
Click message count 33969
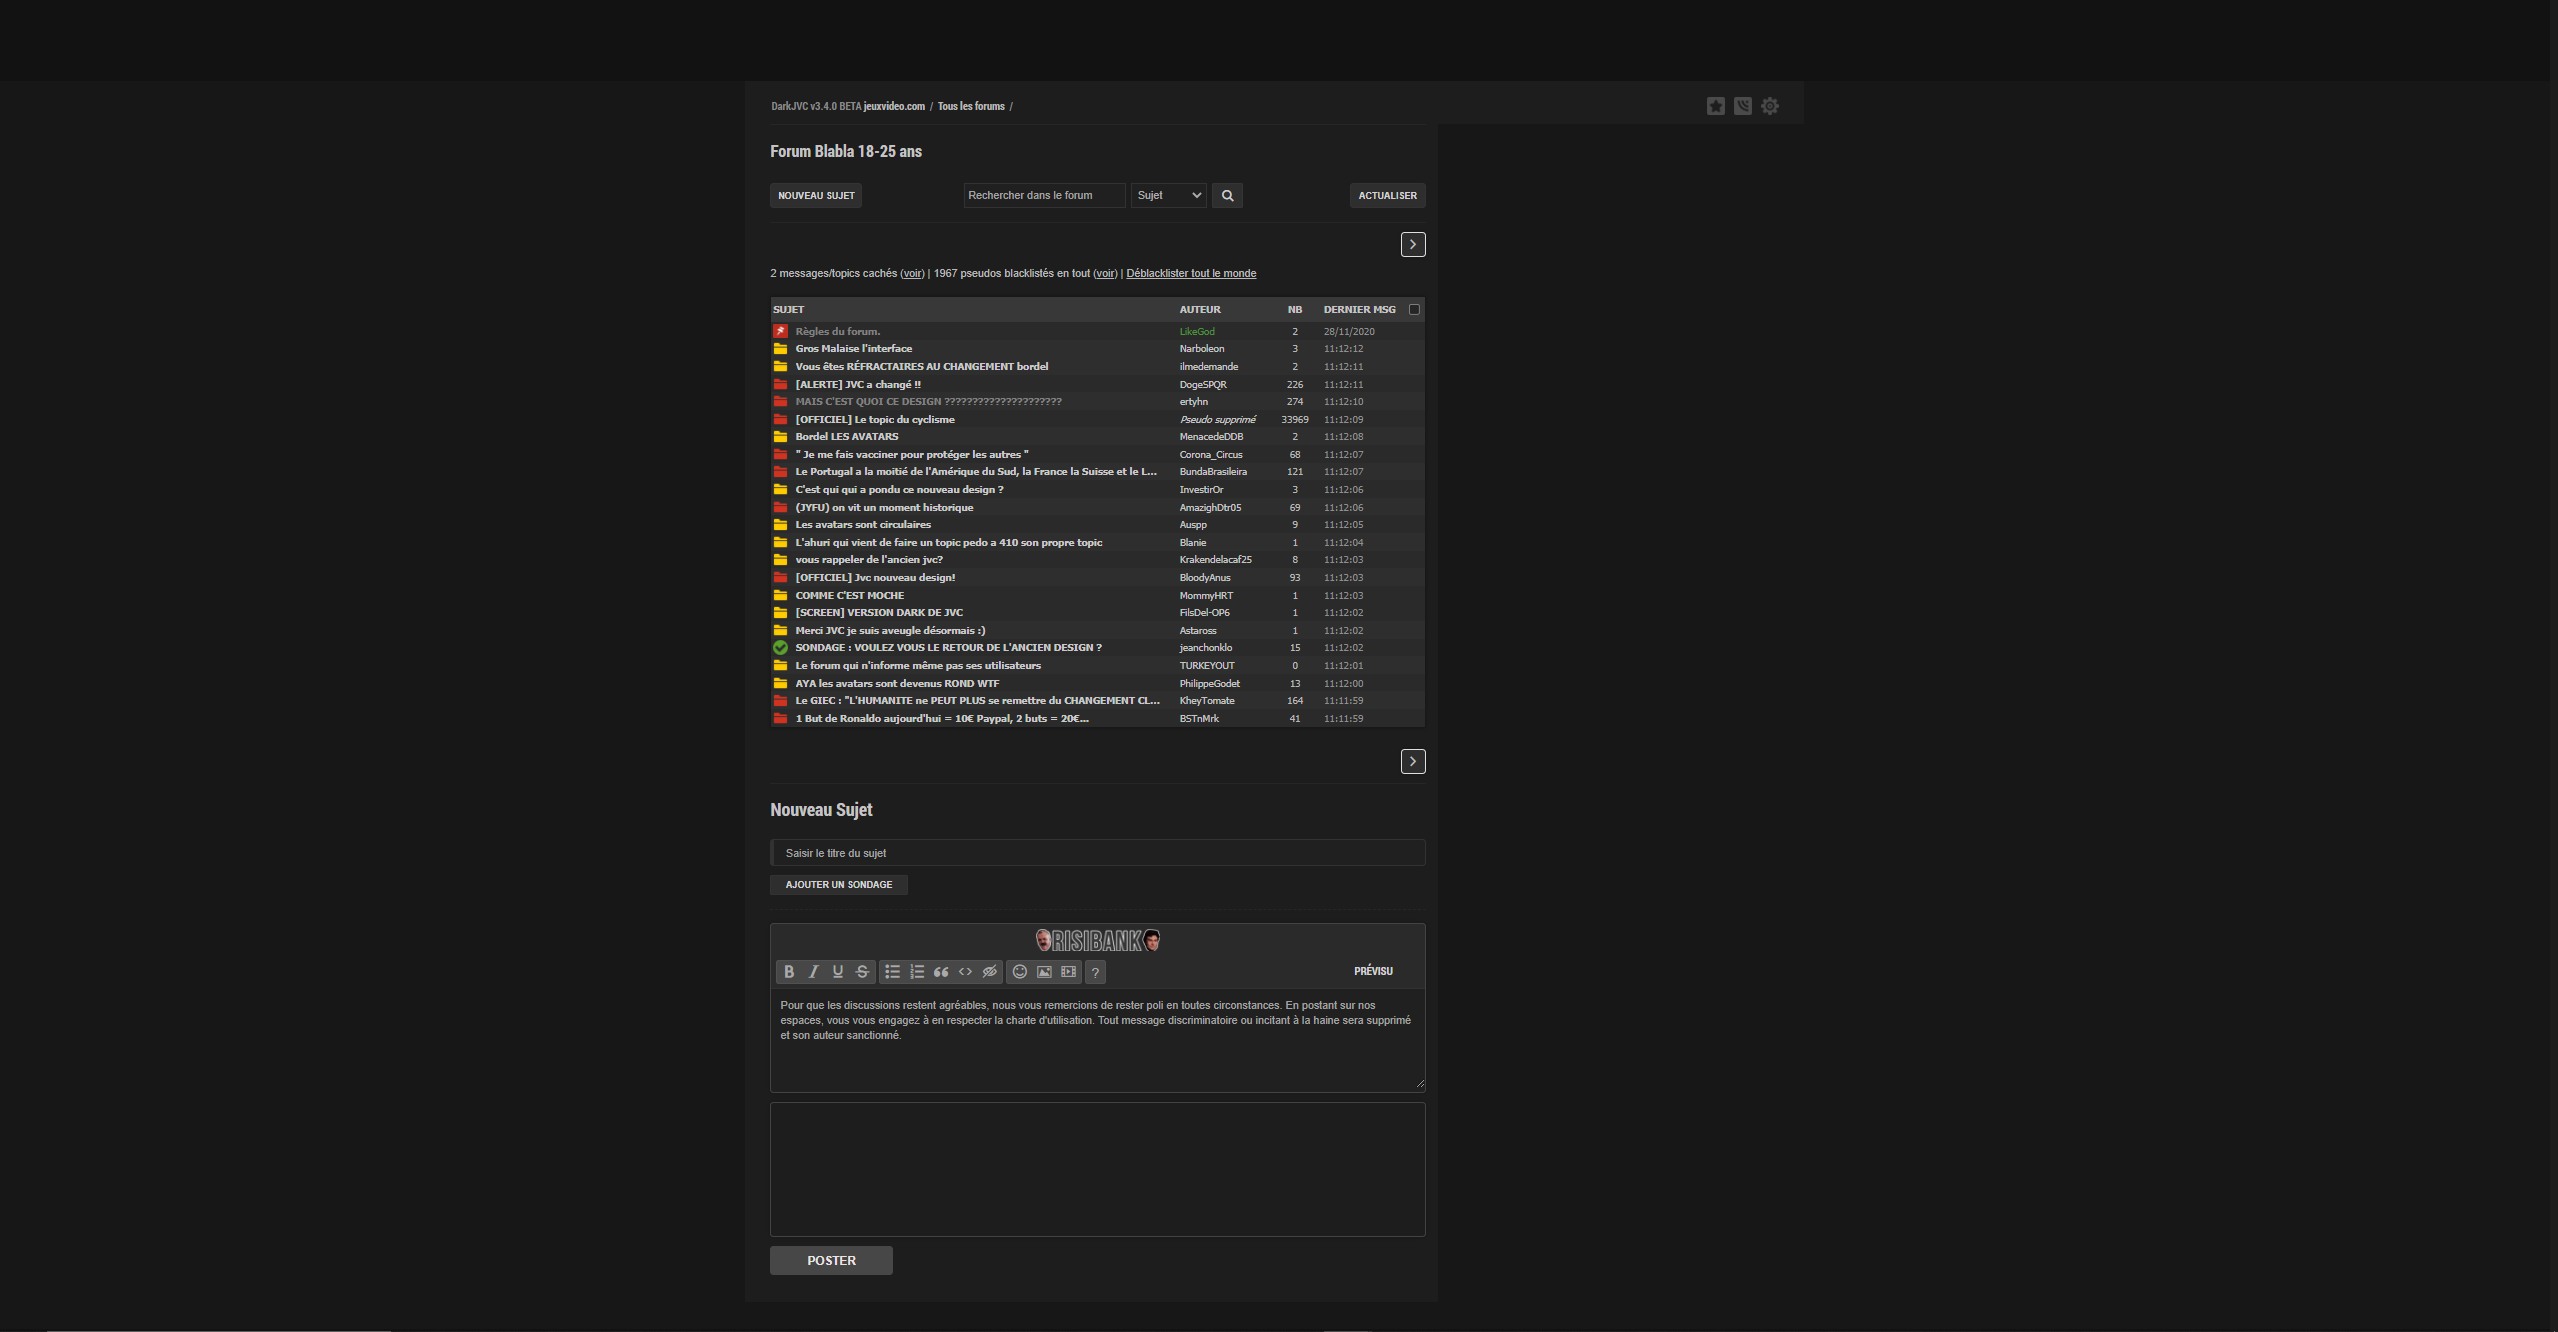tap(1294, 420)
